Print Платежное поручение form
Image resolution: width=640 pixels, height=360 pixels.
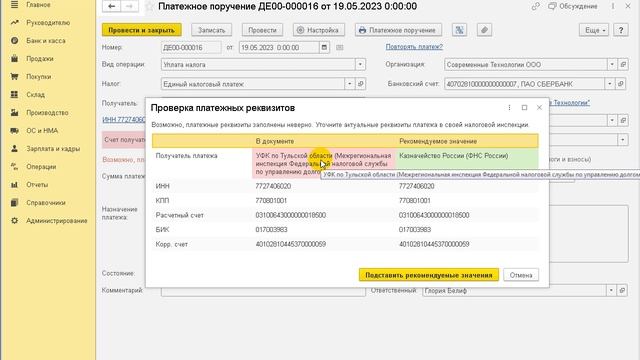click(x=398, y=30)
